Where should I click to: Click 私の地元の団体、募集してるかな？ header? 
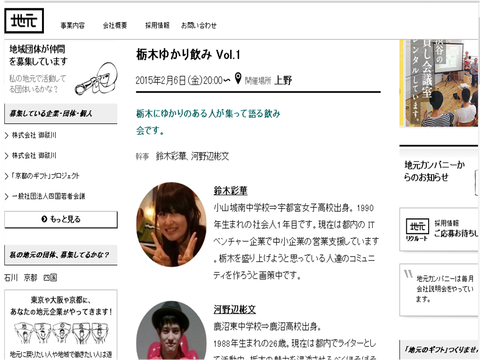click(61, 255)
